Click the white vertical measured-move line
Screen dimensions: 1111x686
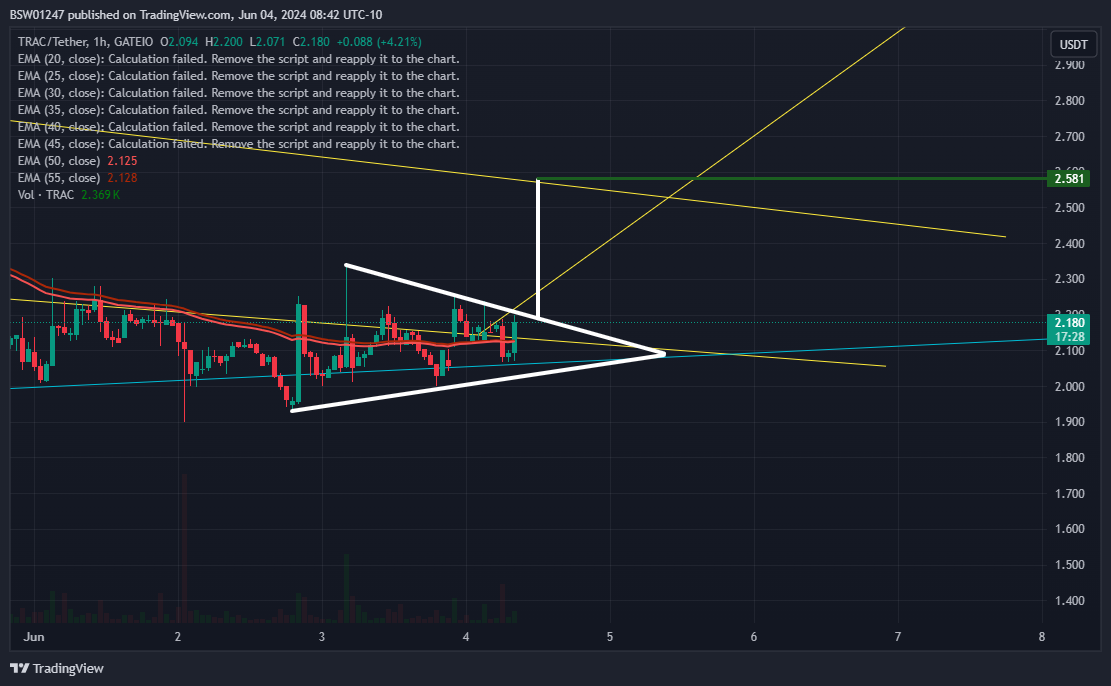point(538,248)
